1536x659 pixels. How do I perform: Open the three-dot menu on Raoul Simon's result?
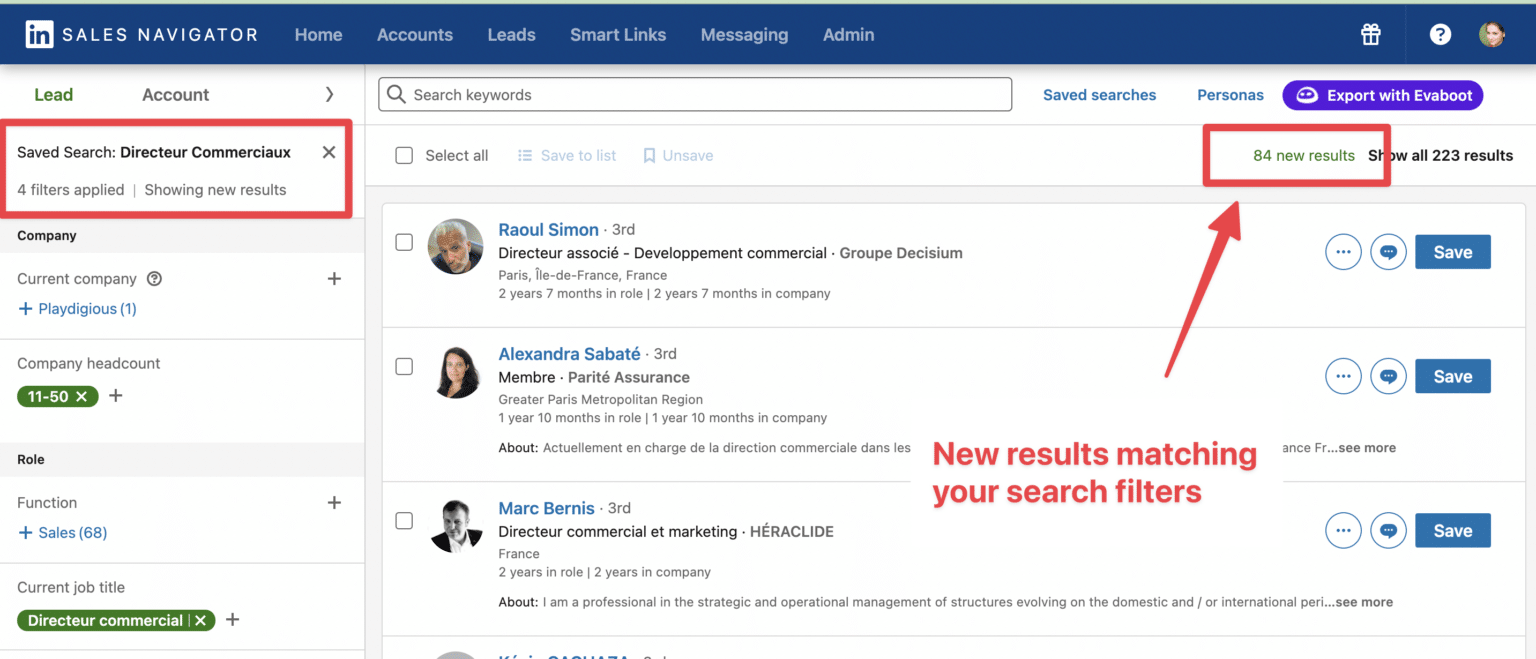coord(1343,251)
